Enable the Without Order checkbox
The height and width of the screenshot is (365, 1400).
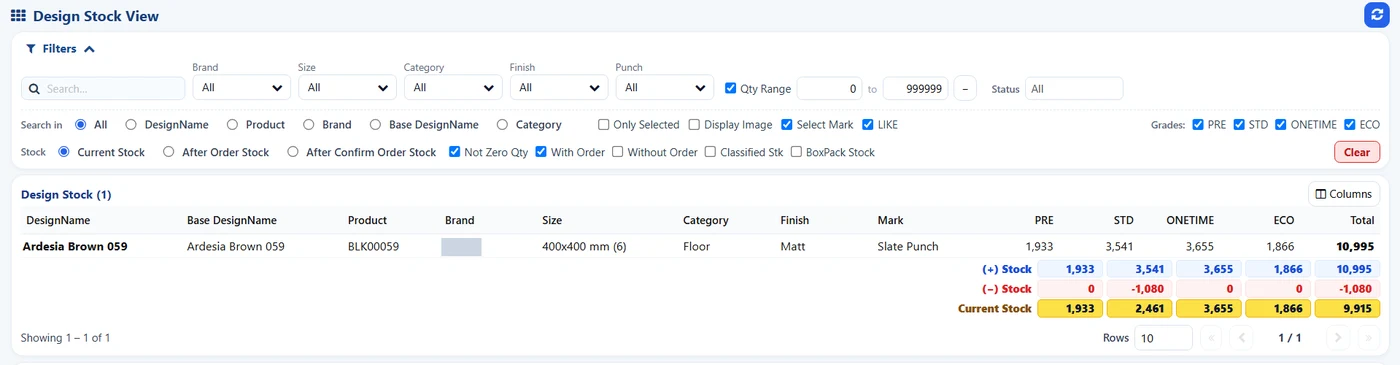(x=618, y=152)
